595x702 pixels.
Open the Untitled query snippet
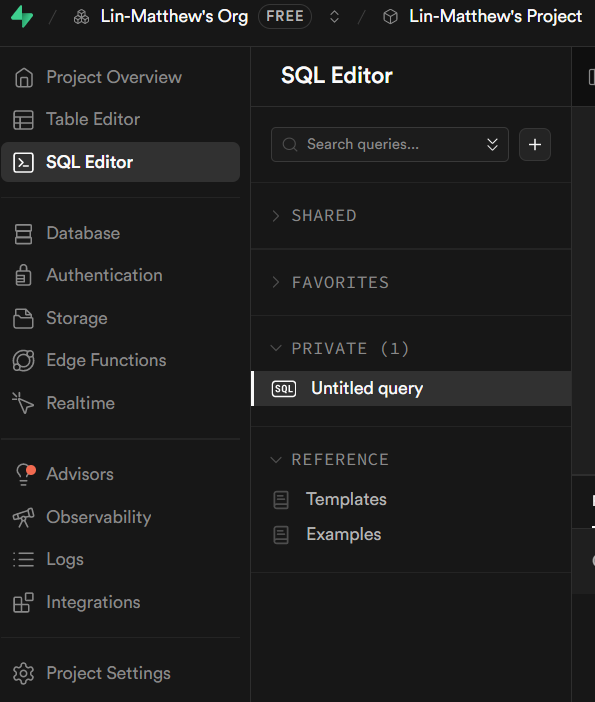(411, 389)
